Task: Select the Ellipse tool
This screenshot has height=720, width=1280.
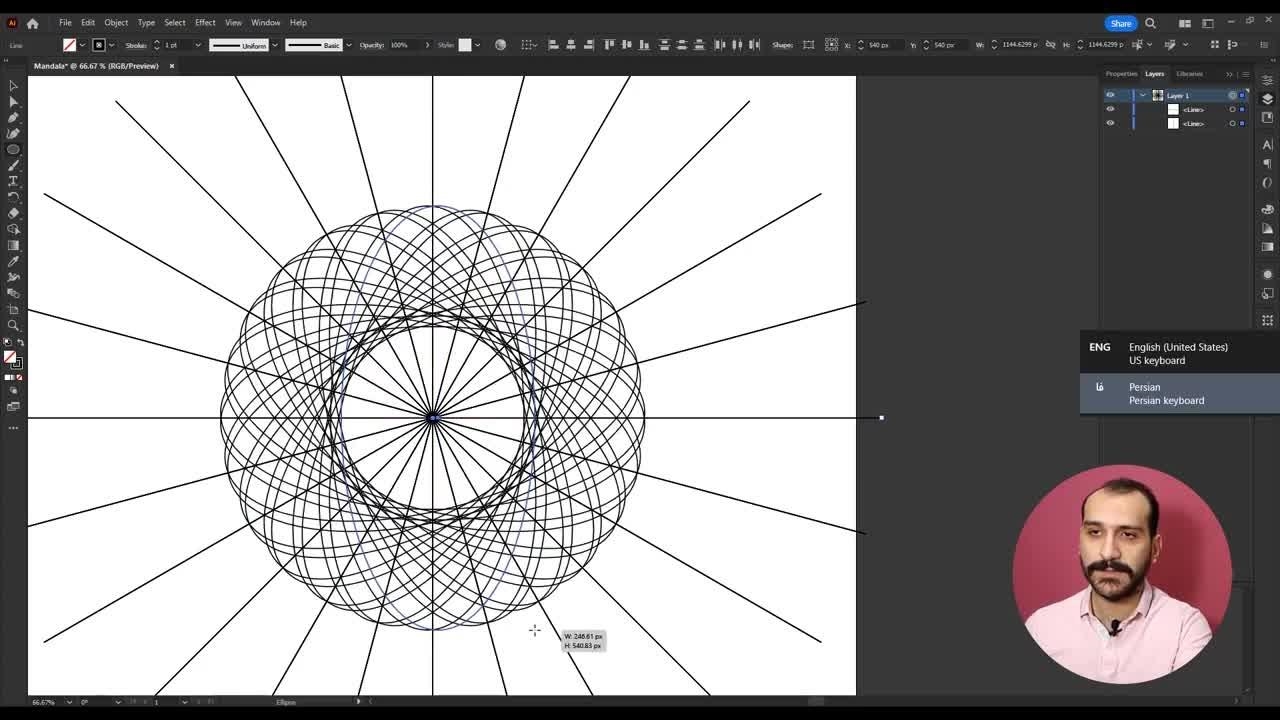Action: pos(13,149)
